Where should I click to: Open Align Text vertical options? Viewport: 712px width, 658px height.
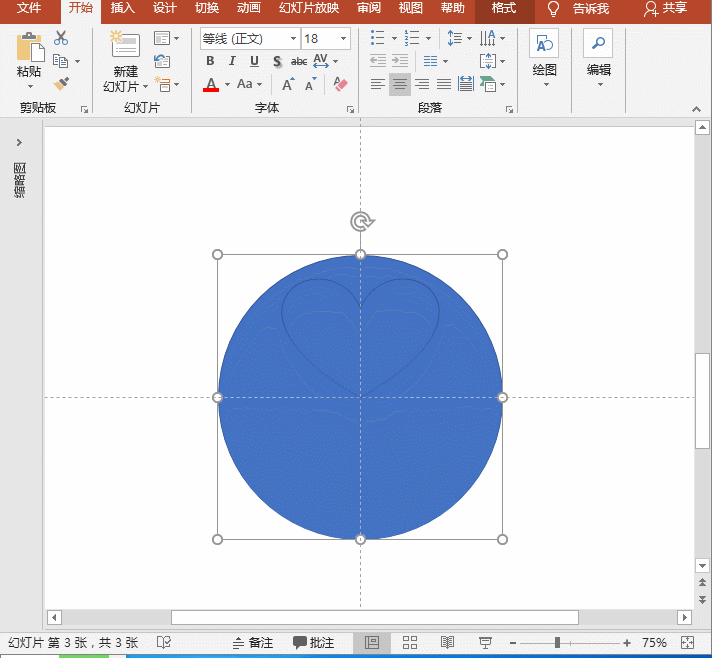click(x=488, y=61)
